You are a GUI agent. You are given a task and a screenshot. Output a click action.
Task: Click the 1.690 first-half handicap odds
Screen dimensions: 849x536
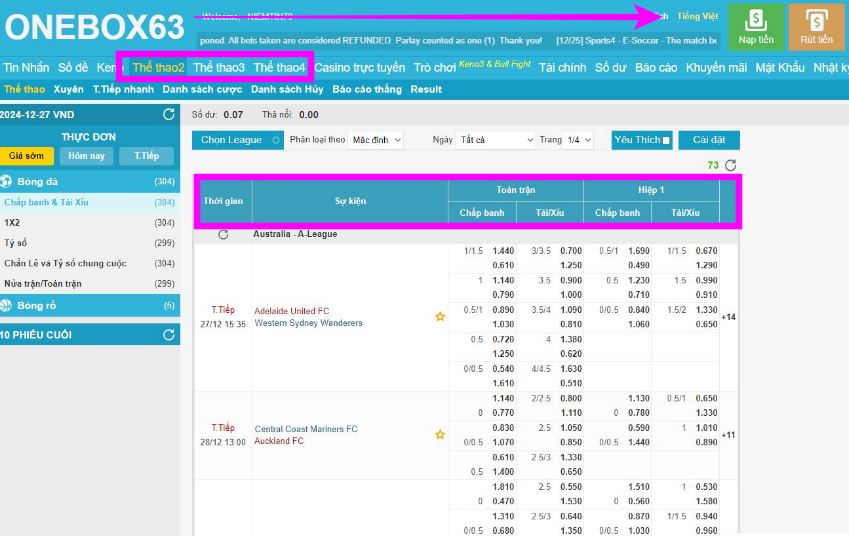pyautogui.click(x=638, y=251)
